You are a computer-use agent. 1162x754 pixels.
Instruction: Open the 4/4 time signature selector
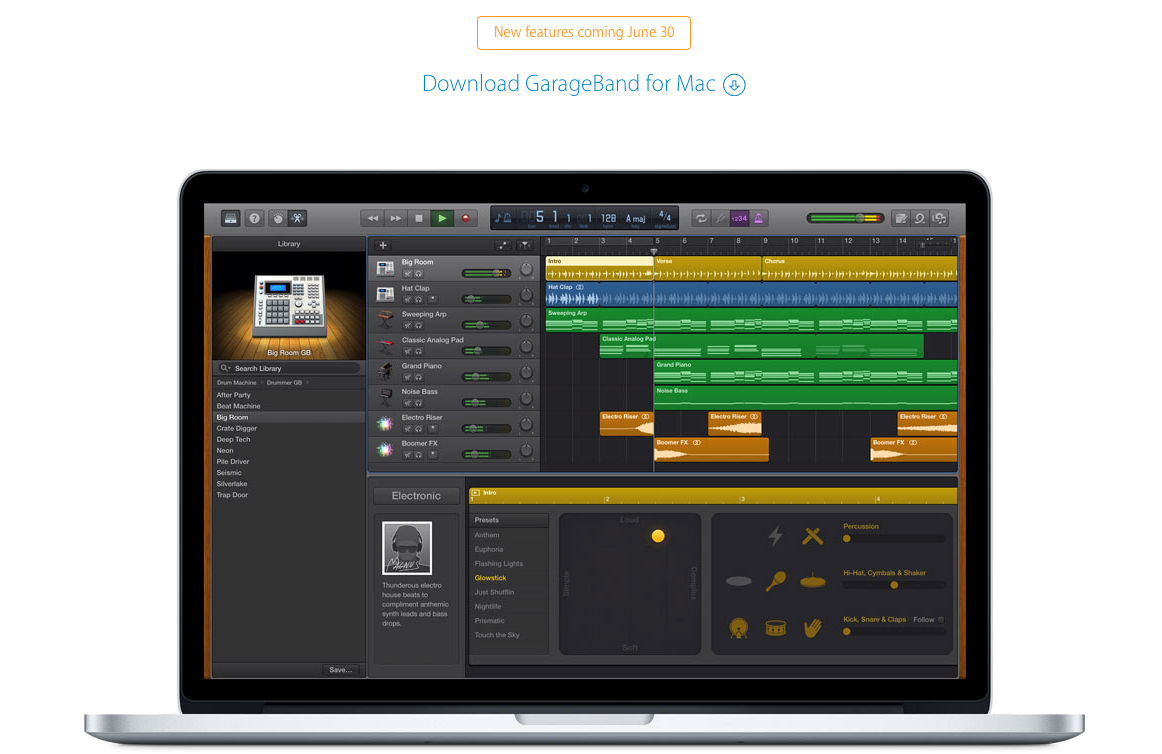coord(665,218)
